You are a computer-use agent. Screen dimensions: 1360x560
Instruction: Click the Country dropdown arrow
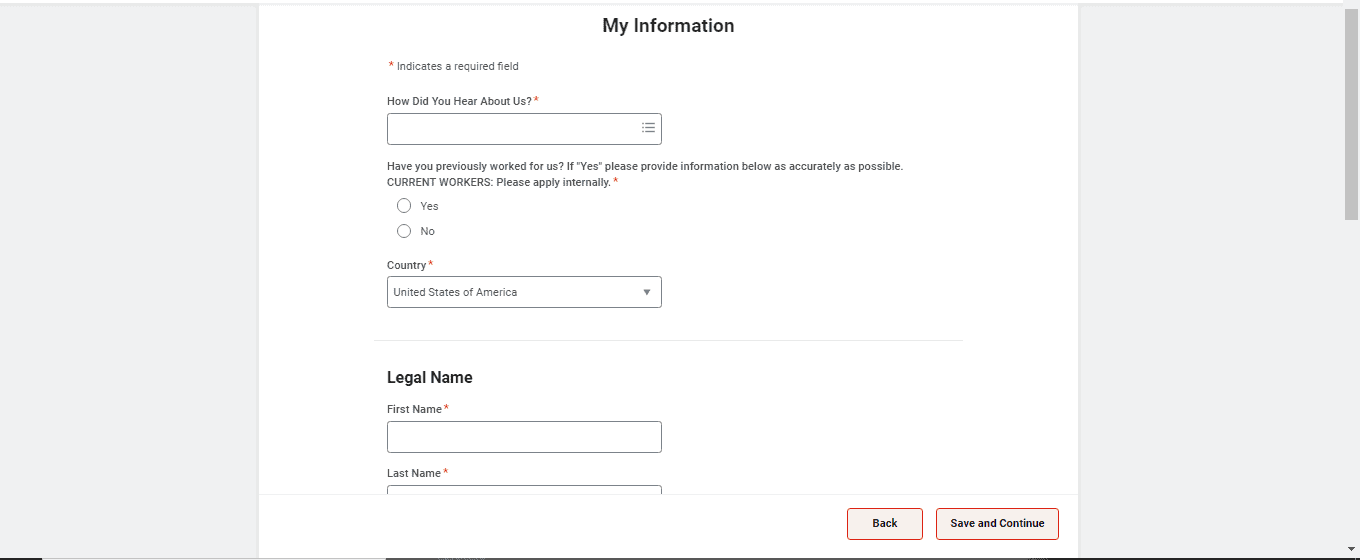[647, 292]
